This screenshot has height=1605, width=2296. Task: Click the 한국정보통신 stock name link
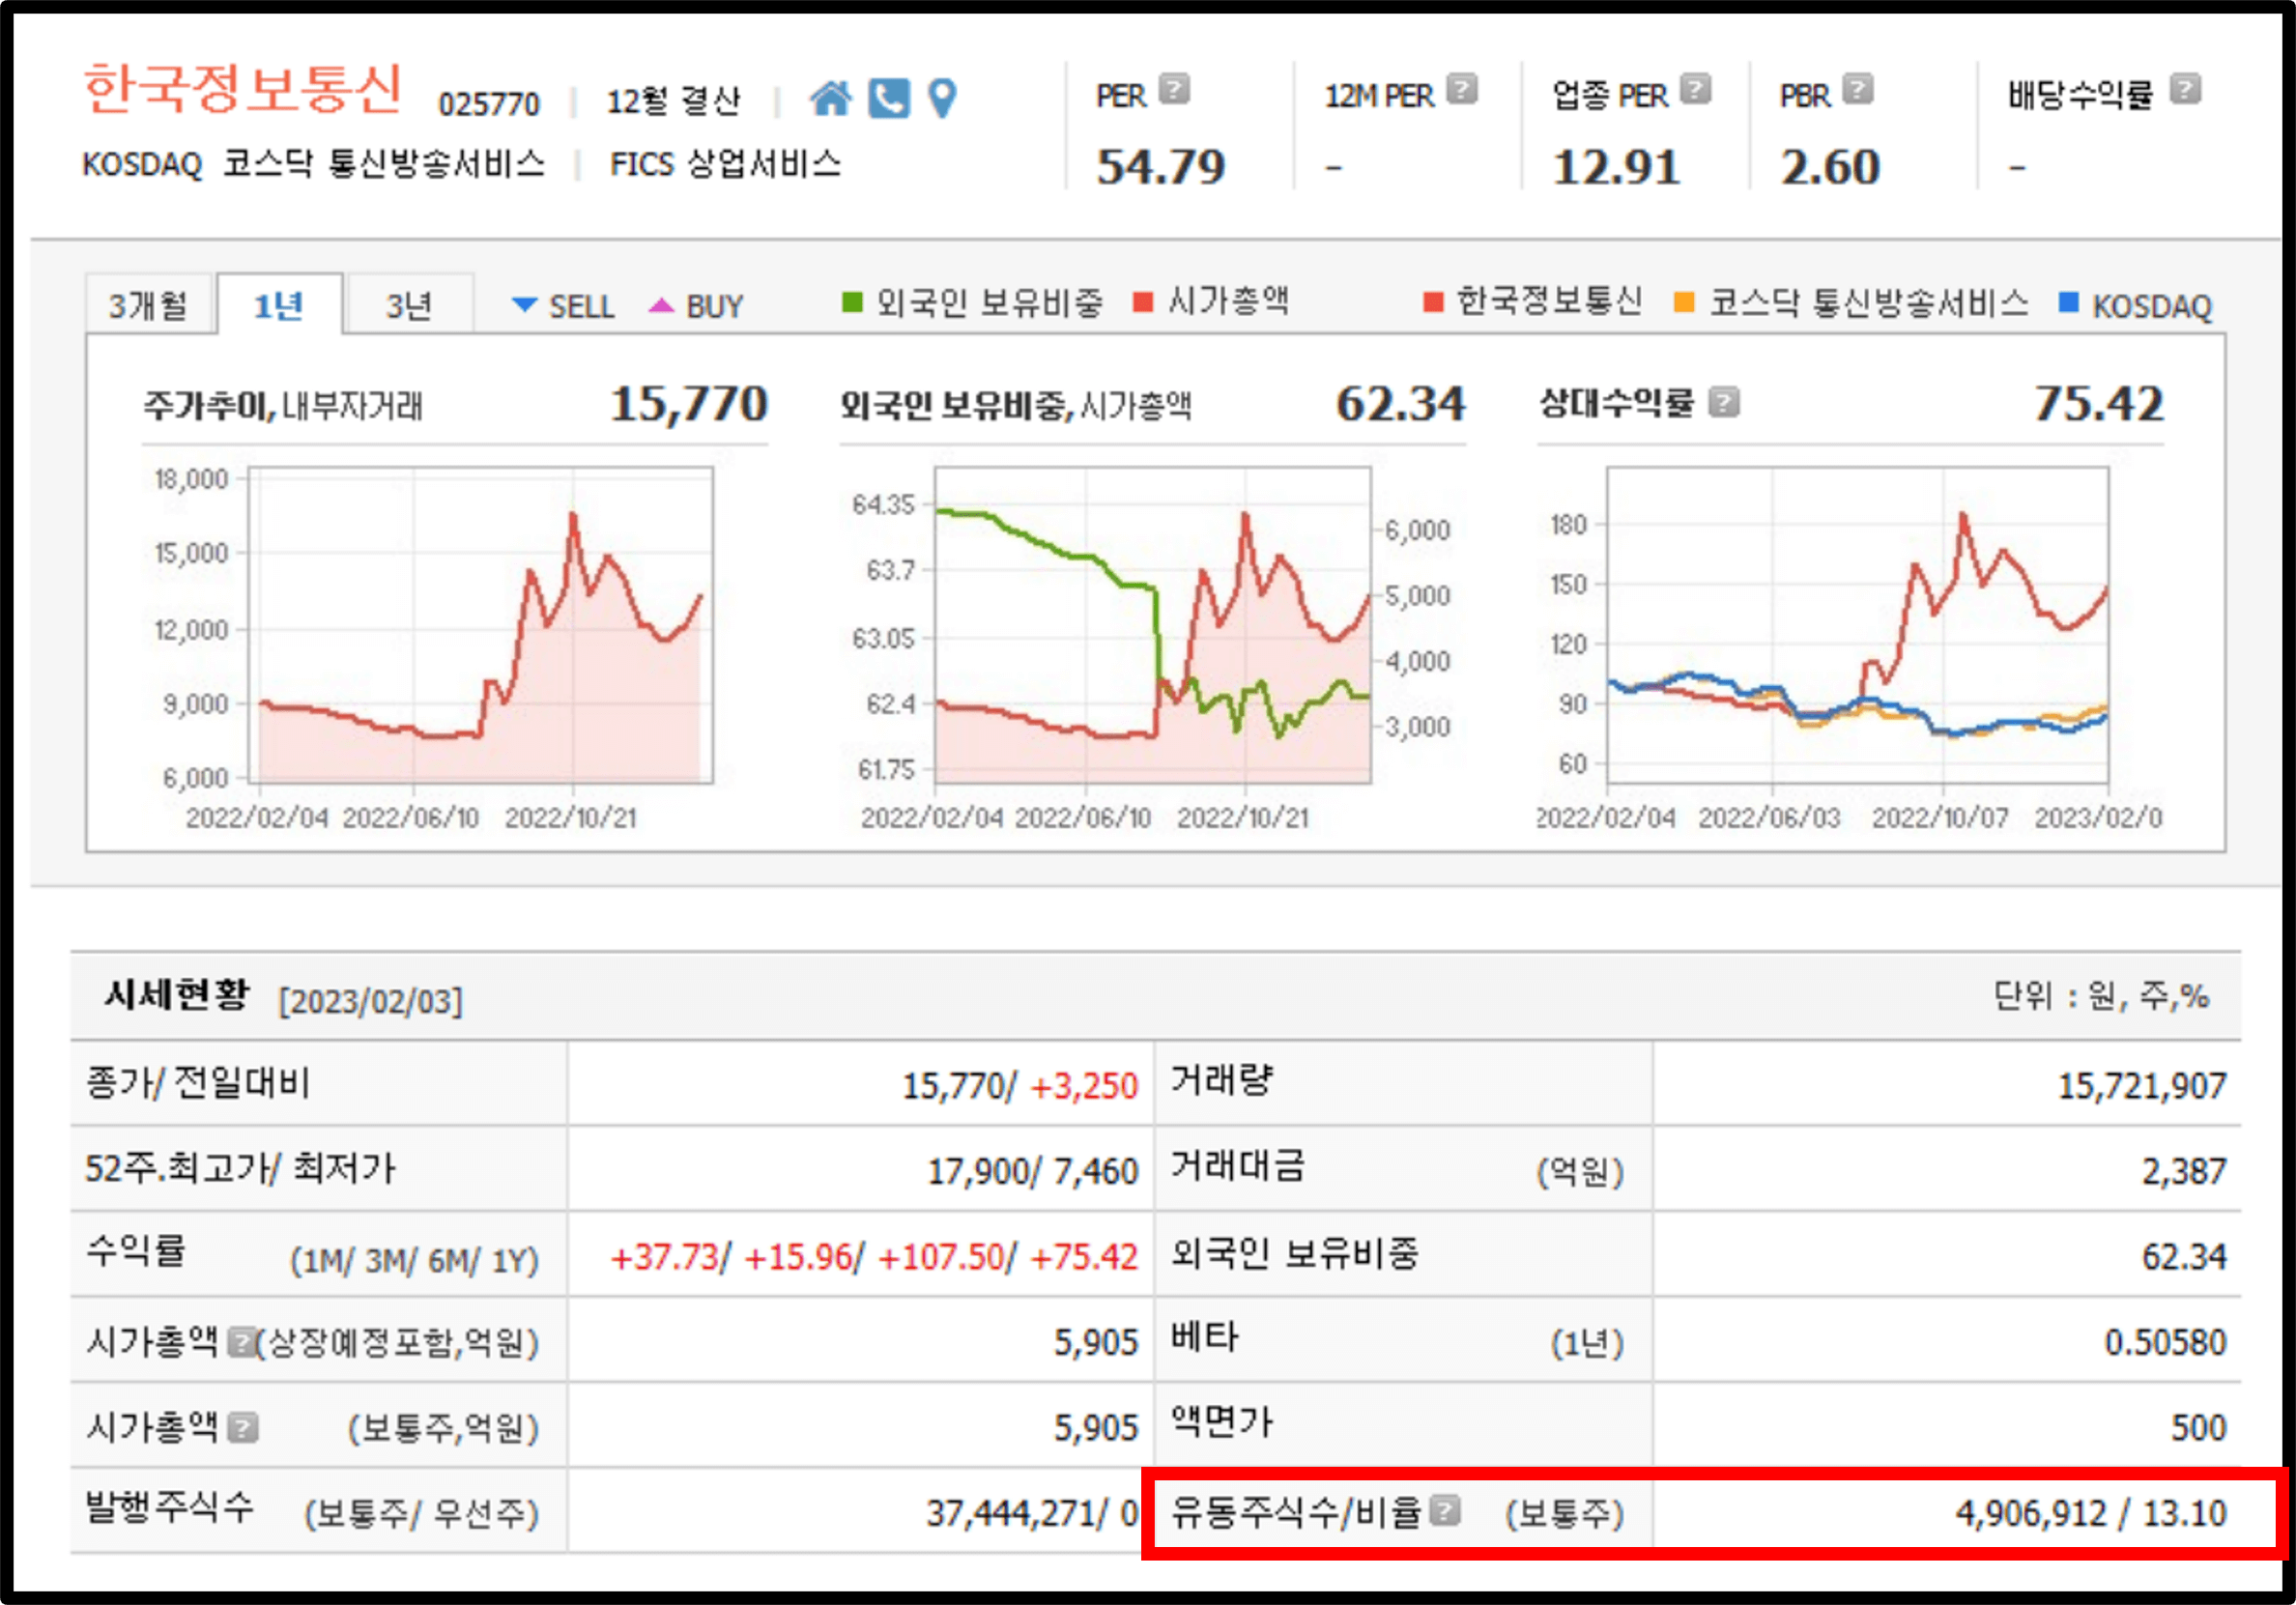point(243,90)
